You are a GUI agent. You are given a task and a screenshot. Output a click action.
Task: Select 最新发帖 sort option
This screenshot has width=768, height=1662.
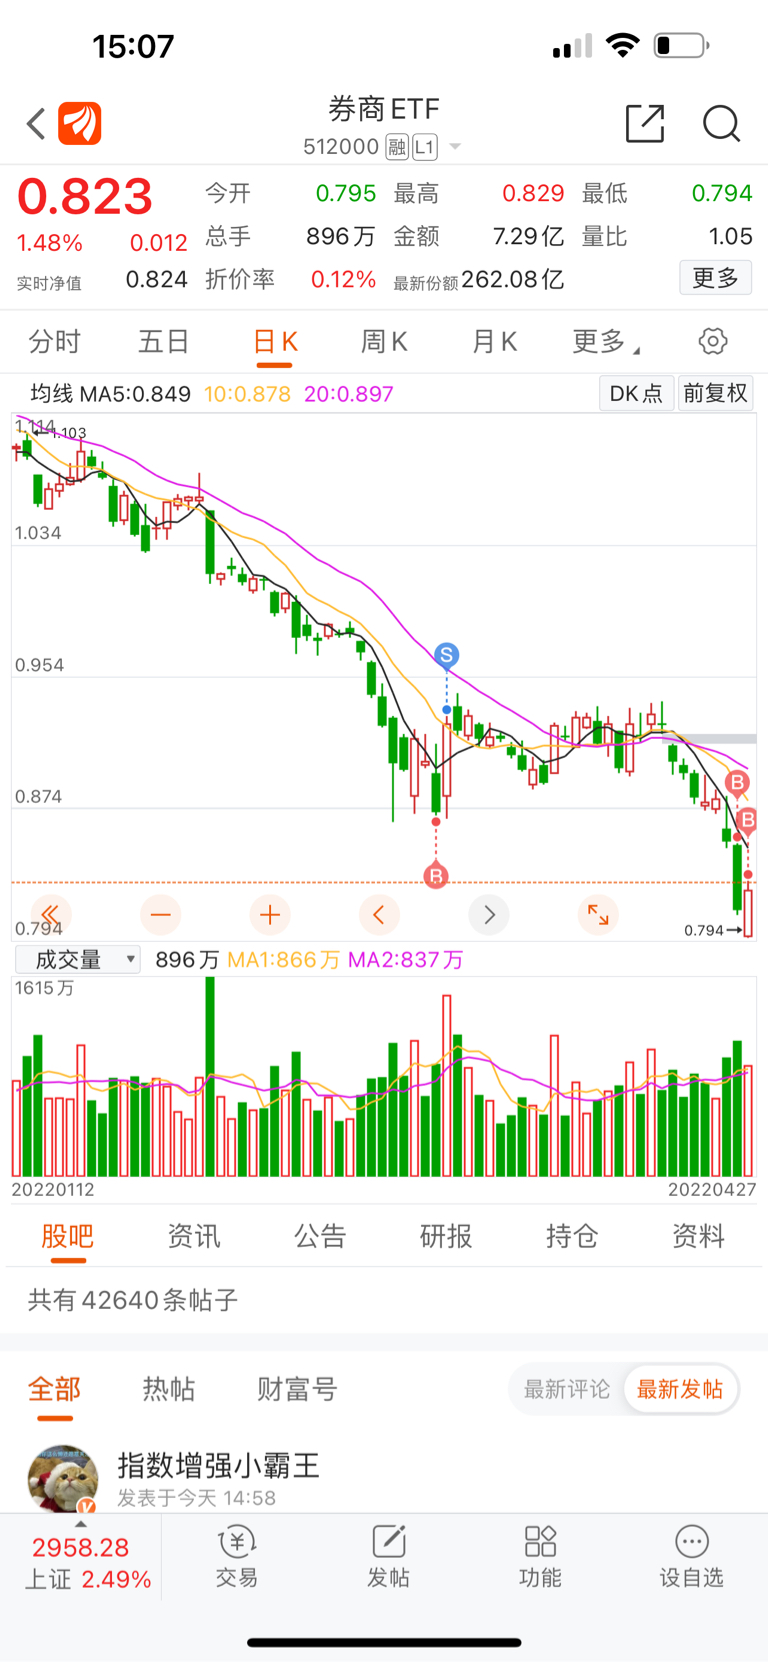pyautogui.click(x=680, y=1389)
